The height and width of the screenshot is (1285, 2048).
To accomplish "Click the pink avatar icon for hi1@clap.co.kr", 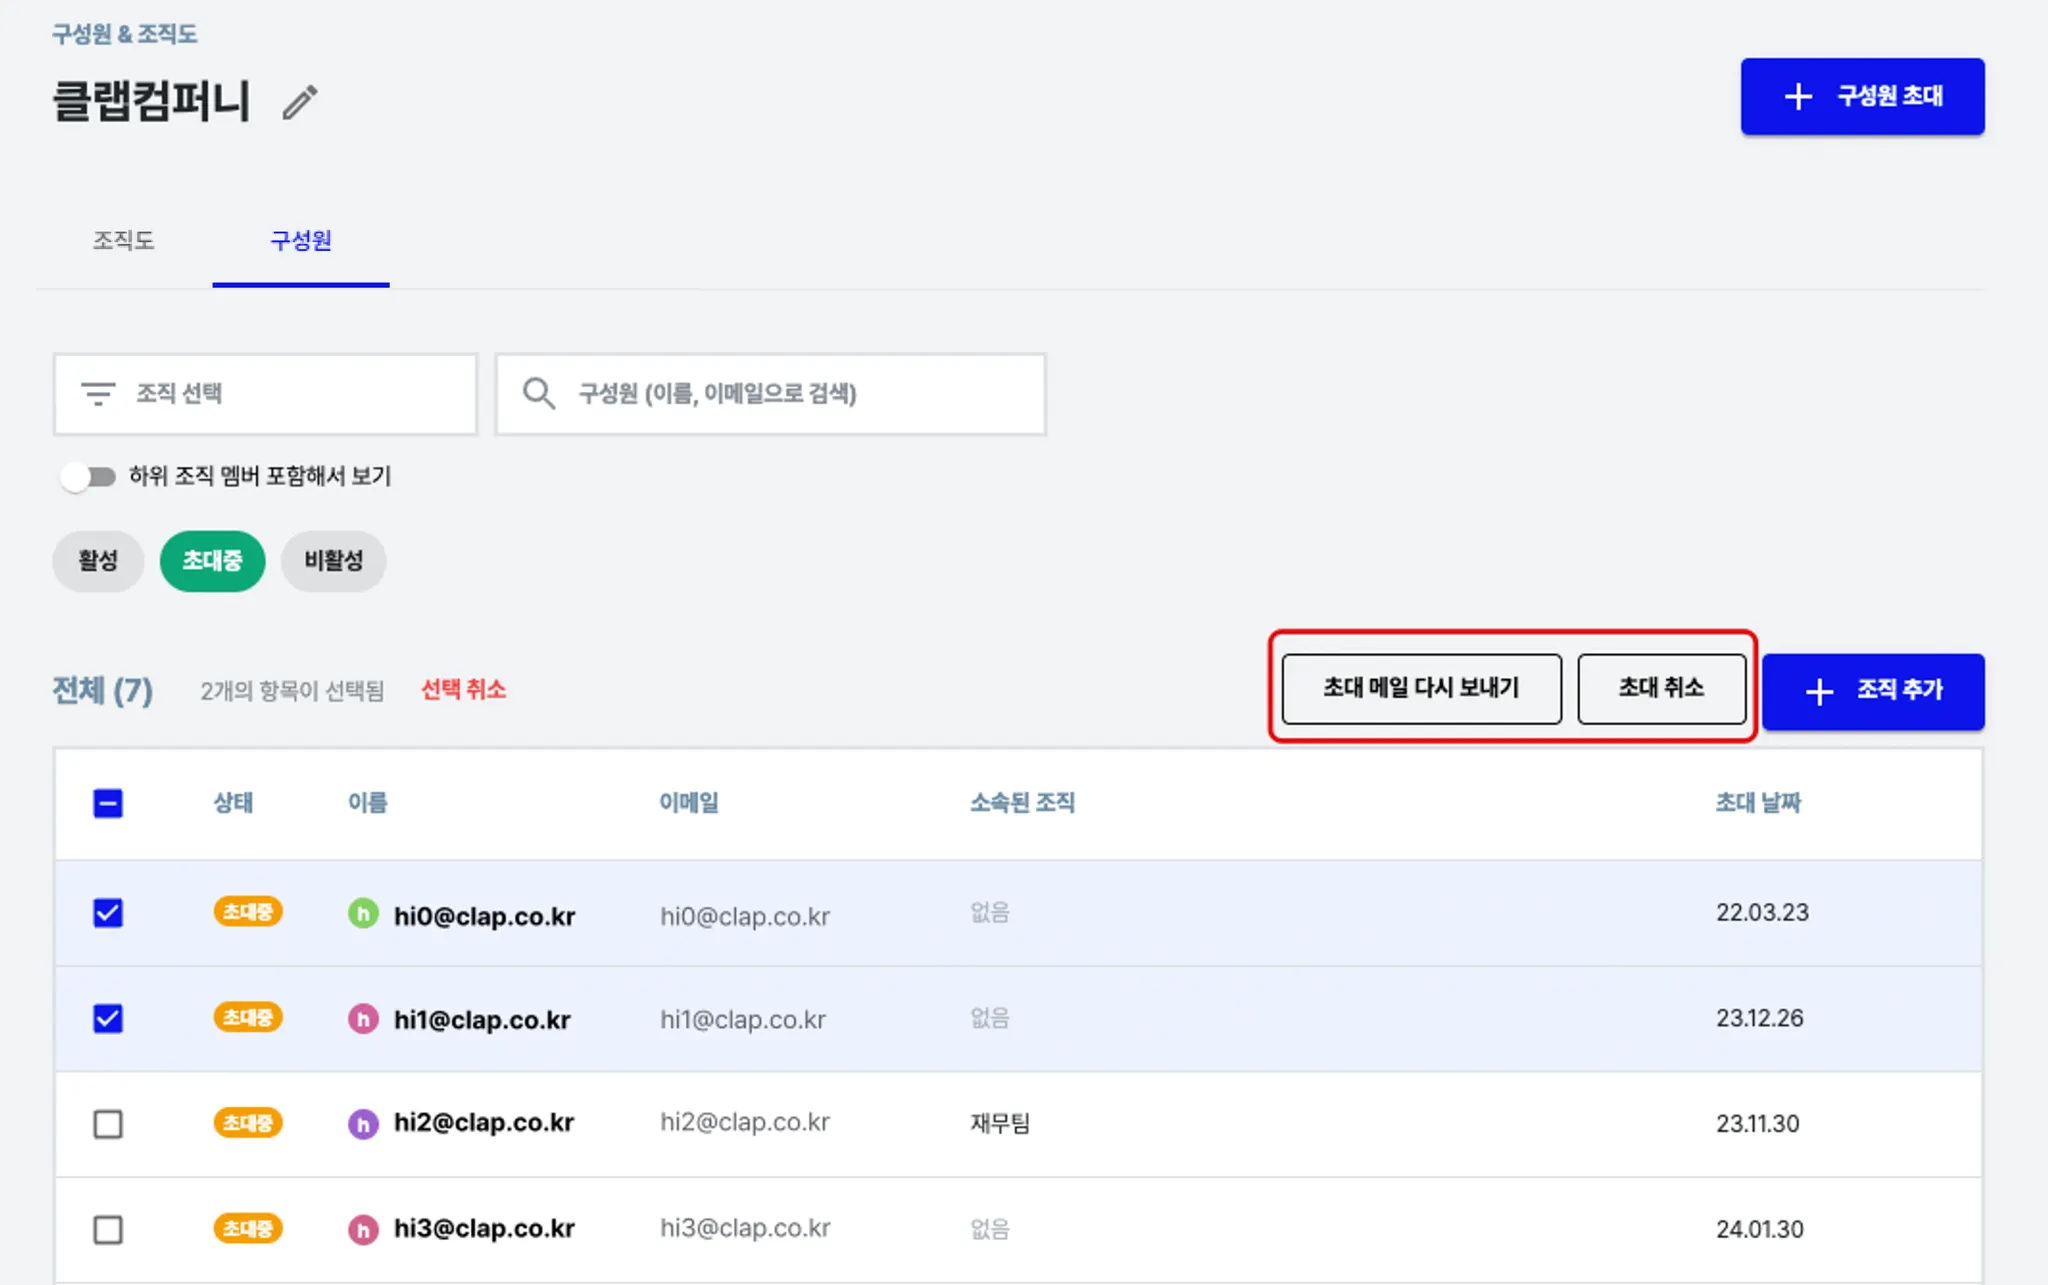I will pyautogui.click(x=363, y=1019).
